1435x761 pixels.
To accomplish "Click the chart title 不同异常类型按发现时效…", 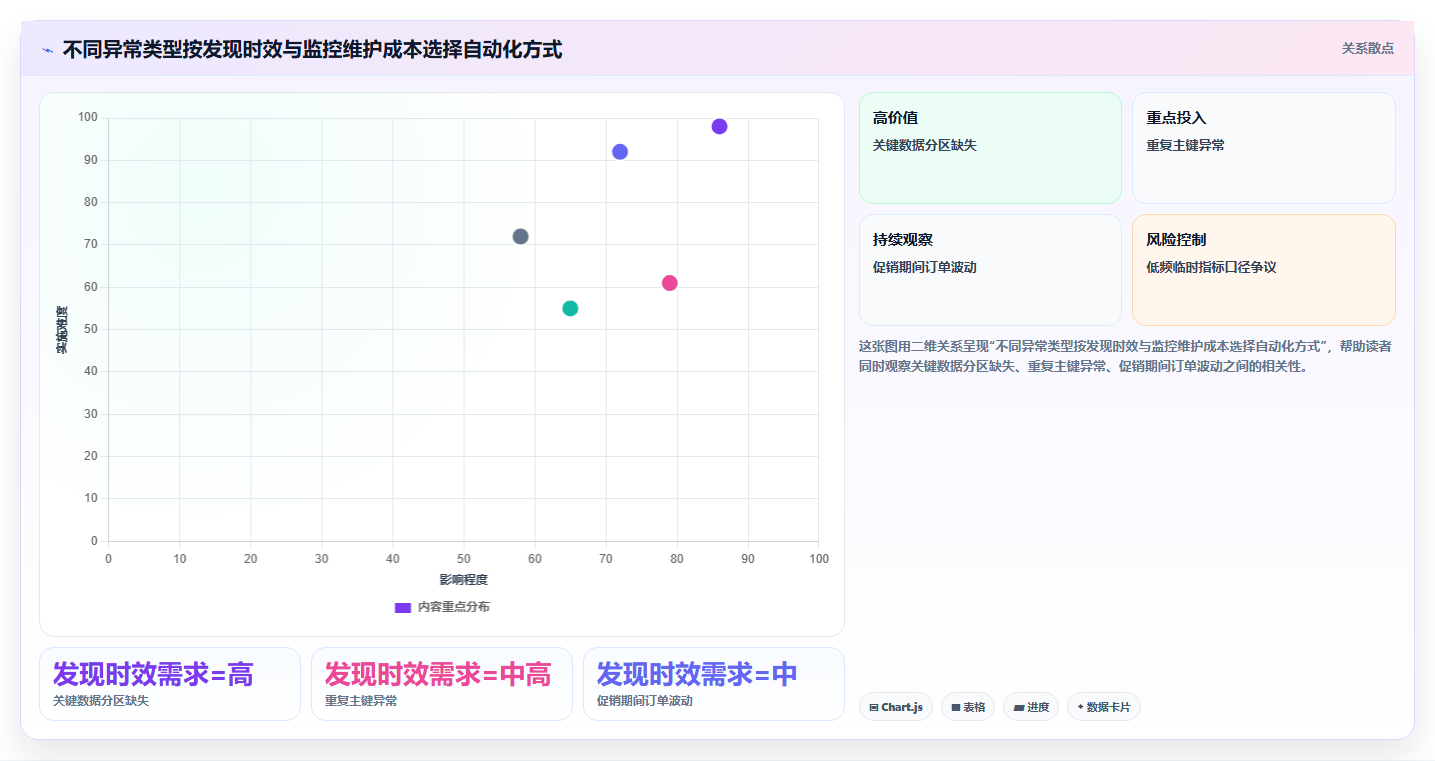I will 312,49.
